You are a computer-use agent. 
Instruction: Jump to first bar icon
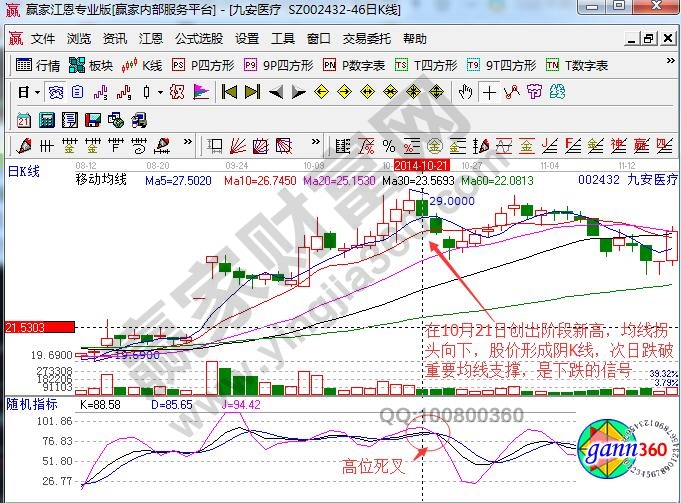pyautogui.click(x=229, y=93)
